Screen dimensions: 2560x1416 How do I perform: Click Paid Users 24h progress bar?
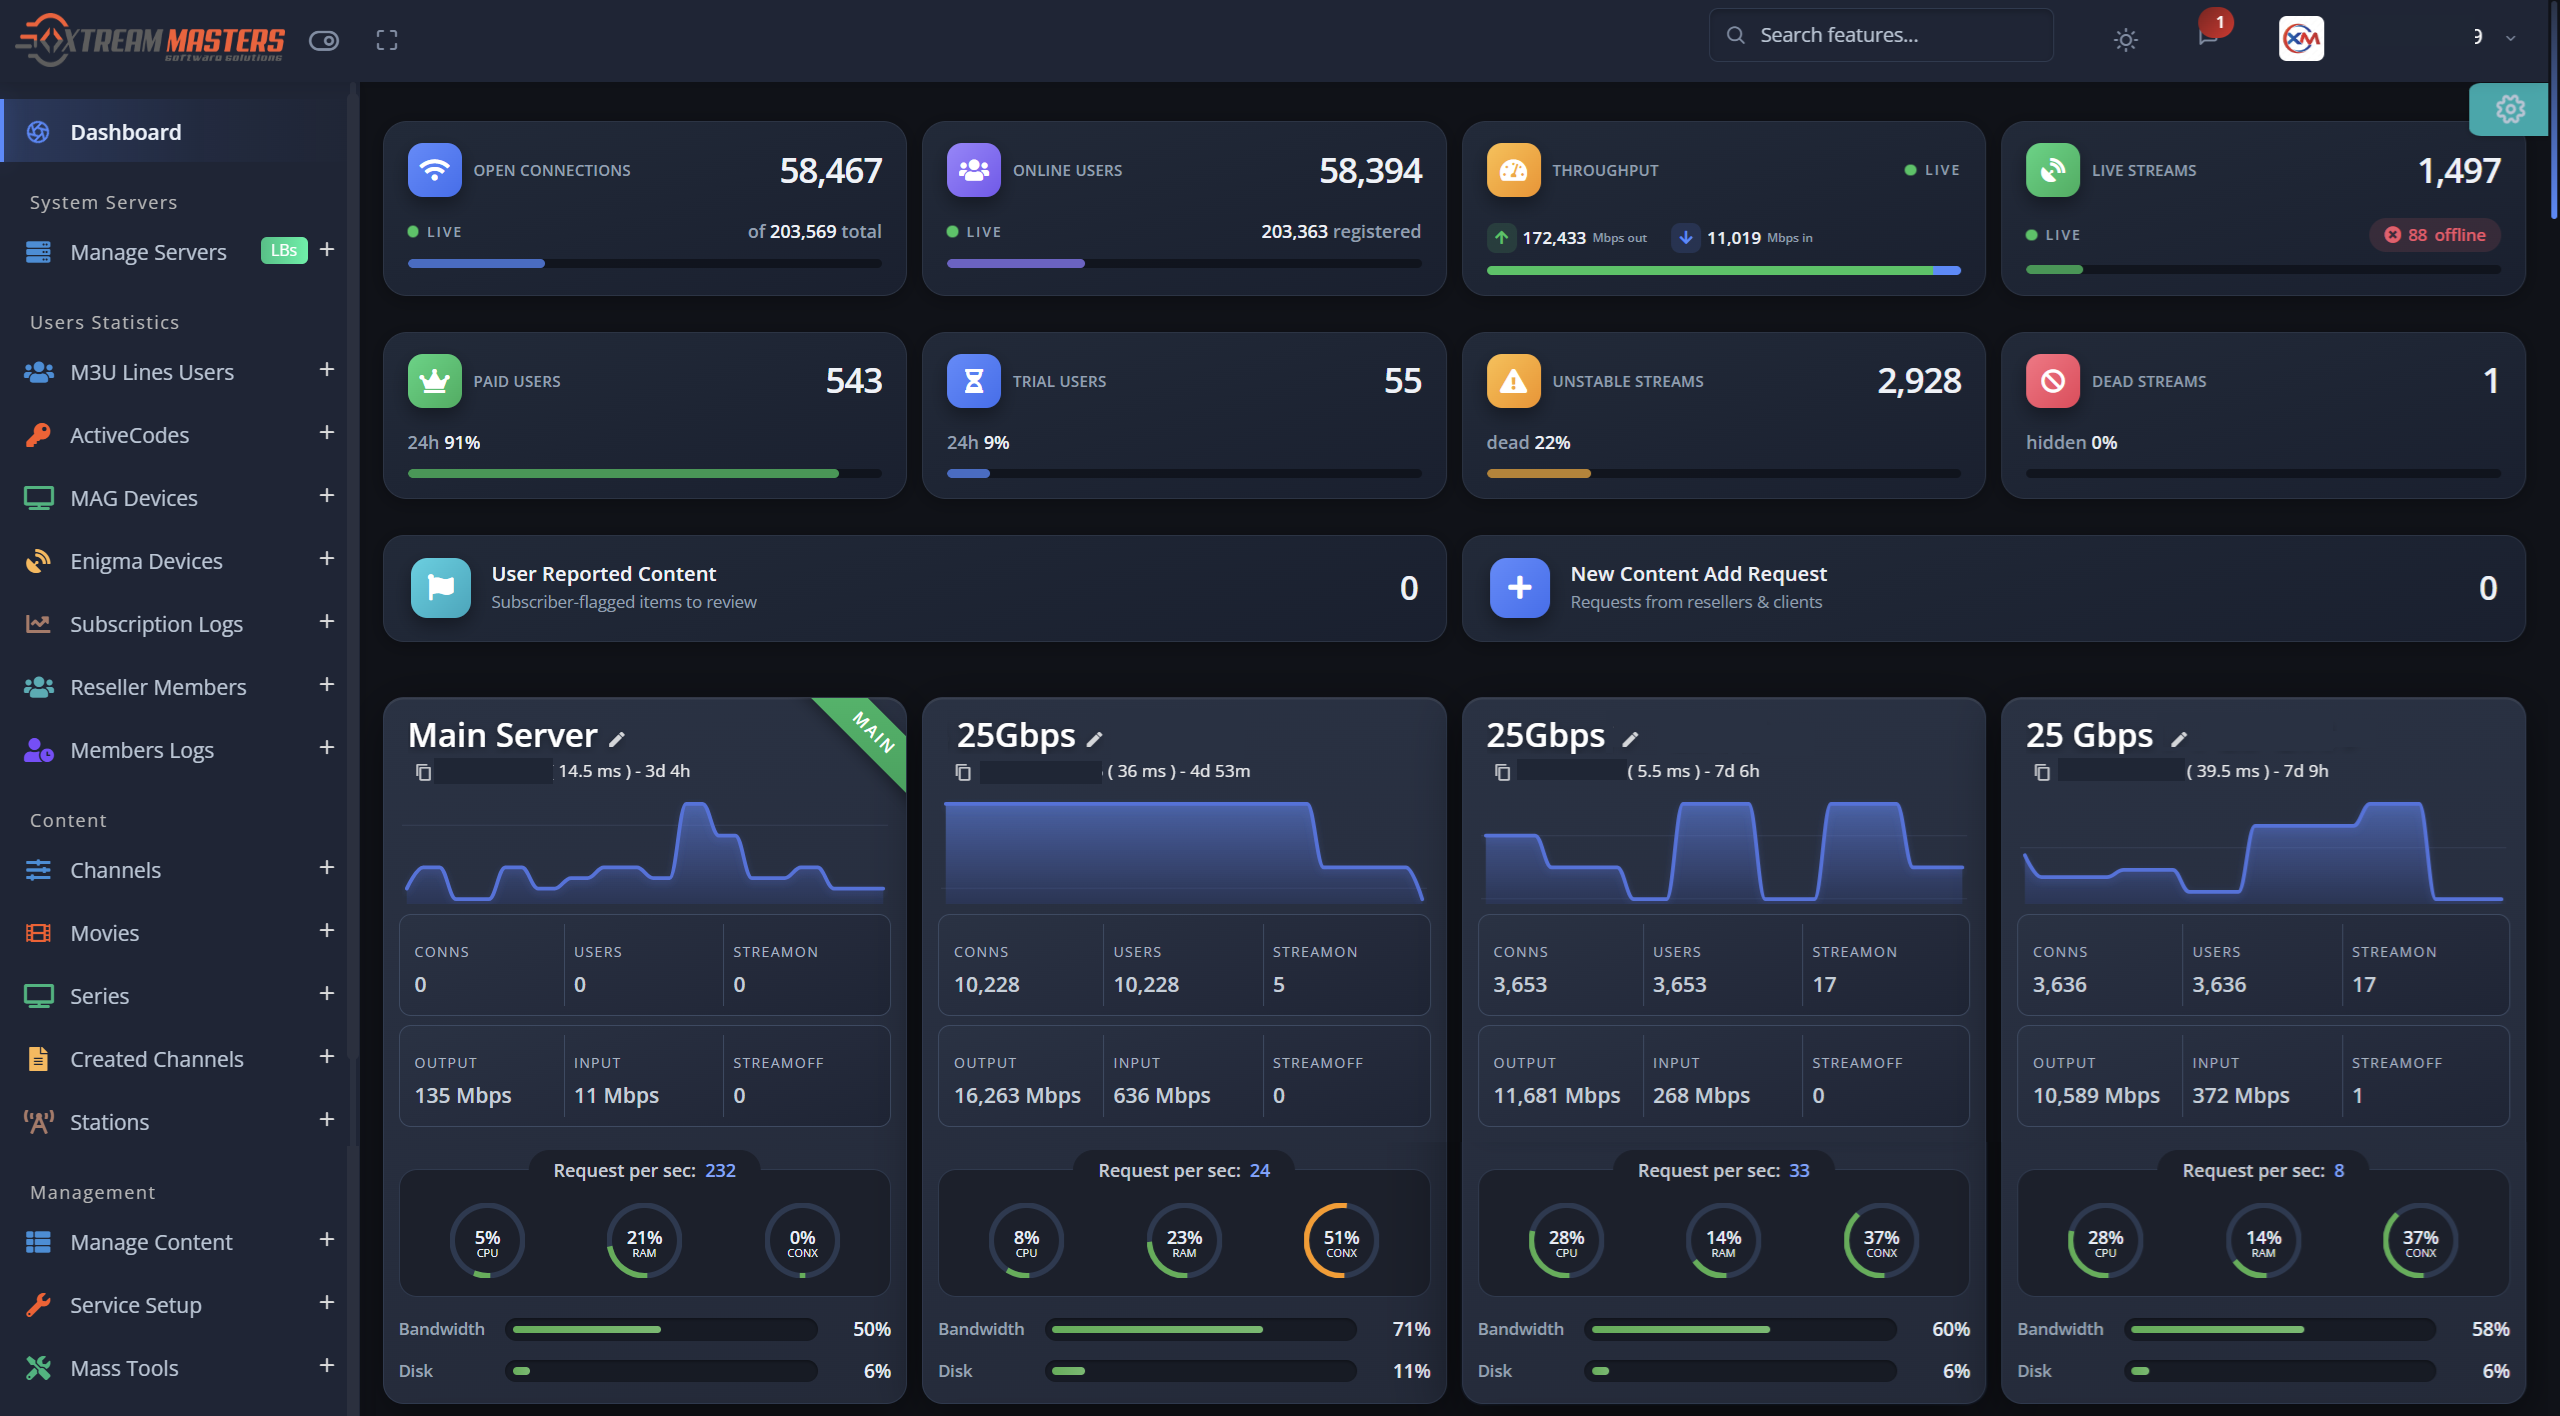pos(645,474)
